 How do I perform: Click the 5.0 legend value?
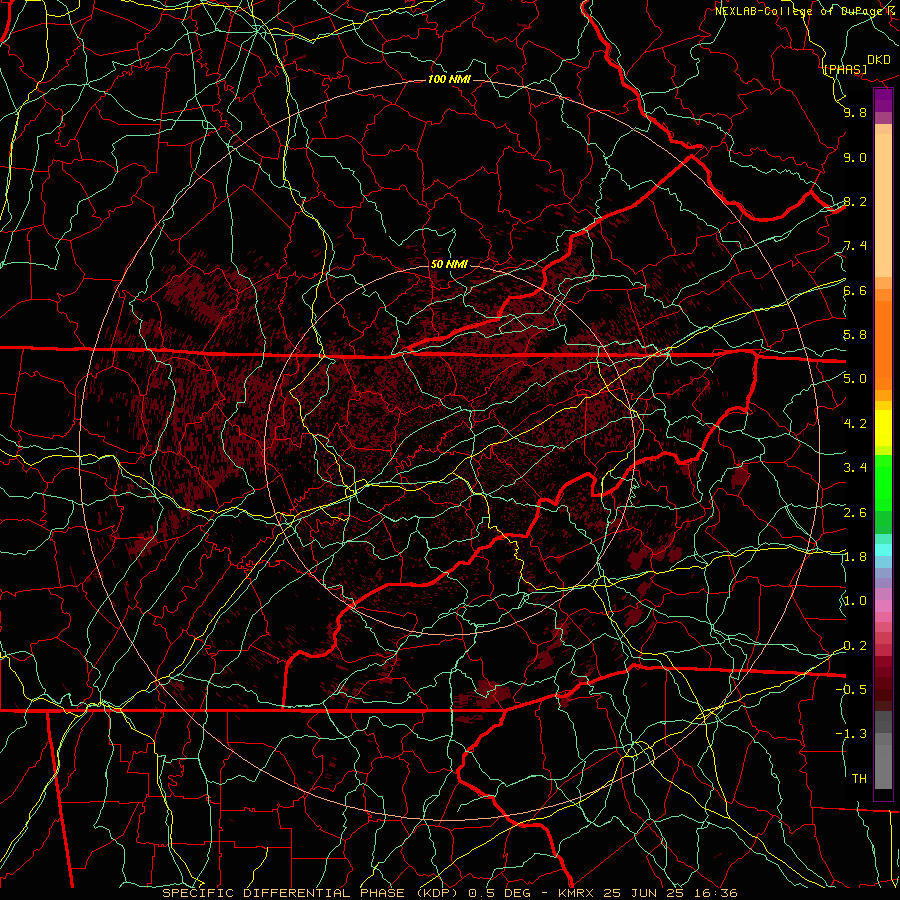[855, 379]
